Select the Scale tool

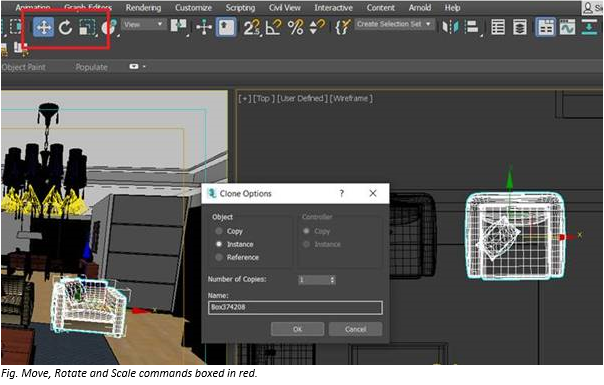click(x=87, y=27)
